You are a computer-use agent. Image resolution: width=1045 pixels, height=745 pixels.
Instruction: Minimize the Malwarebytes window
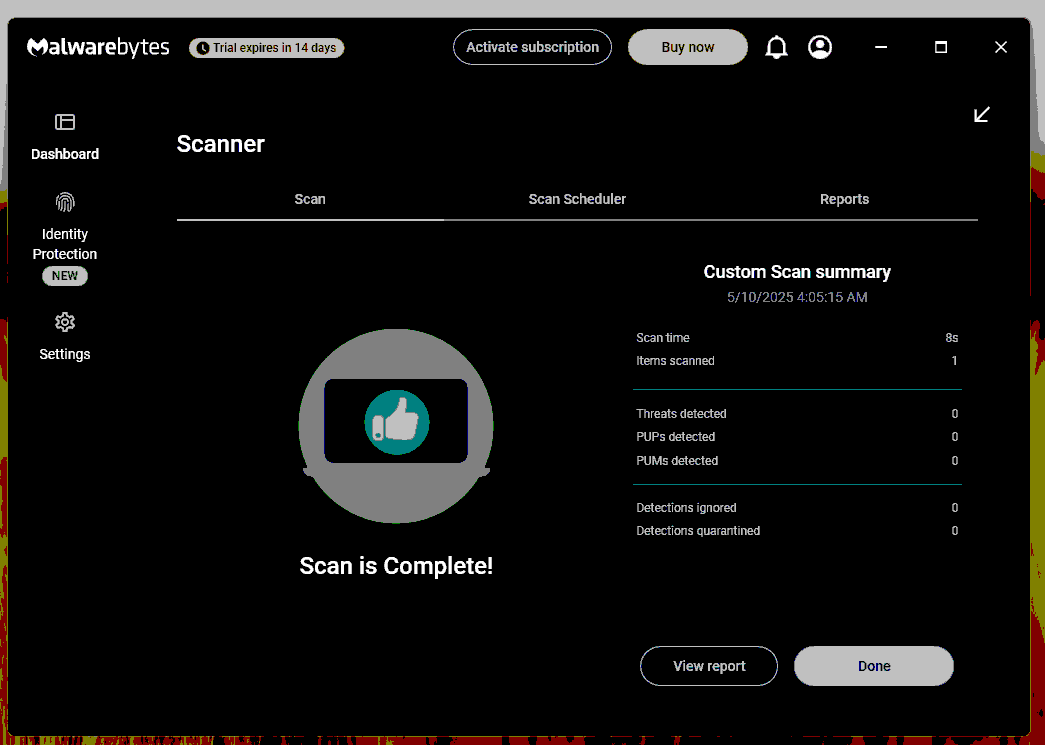click(881, 47)
